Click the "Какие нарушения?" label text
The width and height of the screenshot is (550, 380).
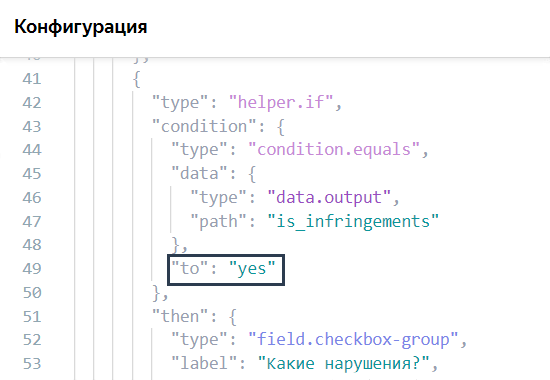343,364
